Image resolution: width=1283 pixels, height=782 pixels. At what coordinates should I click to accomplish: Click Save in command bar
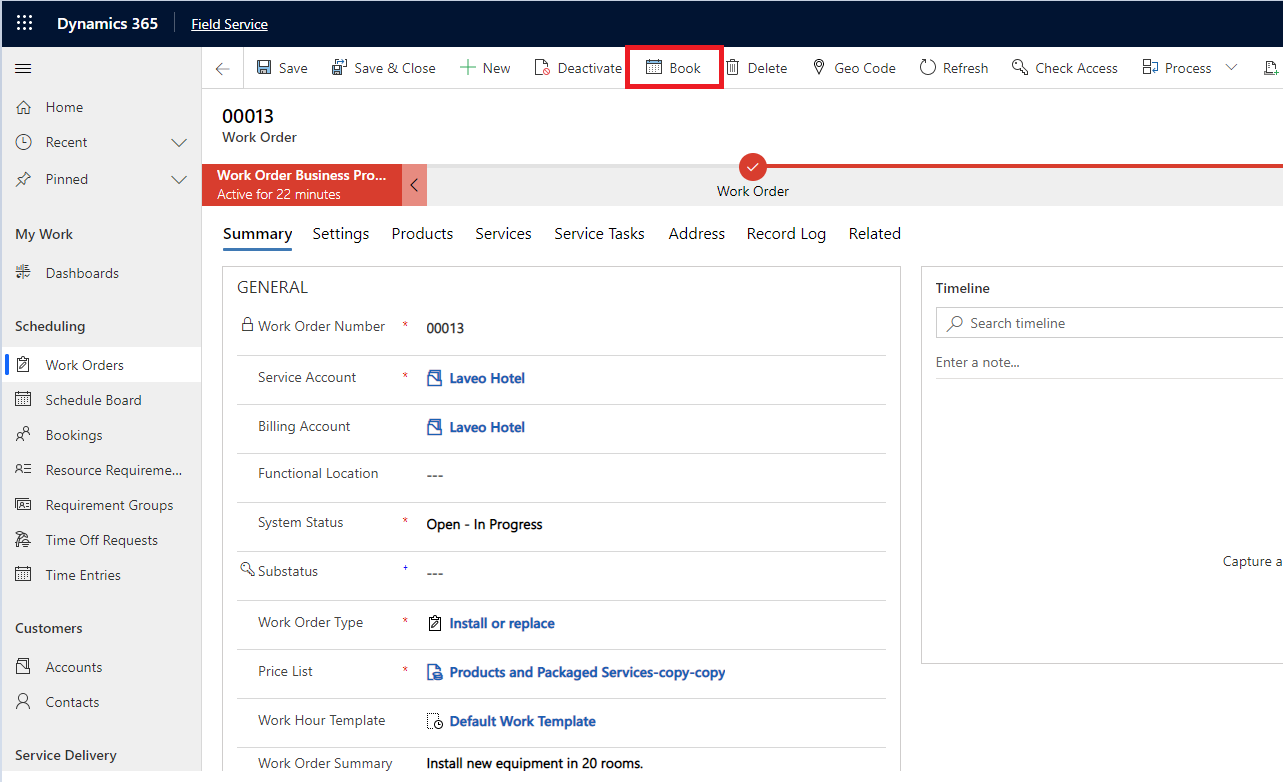tap(282, 68)
